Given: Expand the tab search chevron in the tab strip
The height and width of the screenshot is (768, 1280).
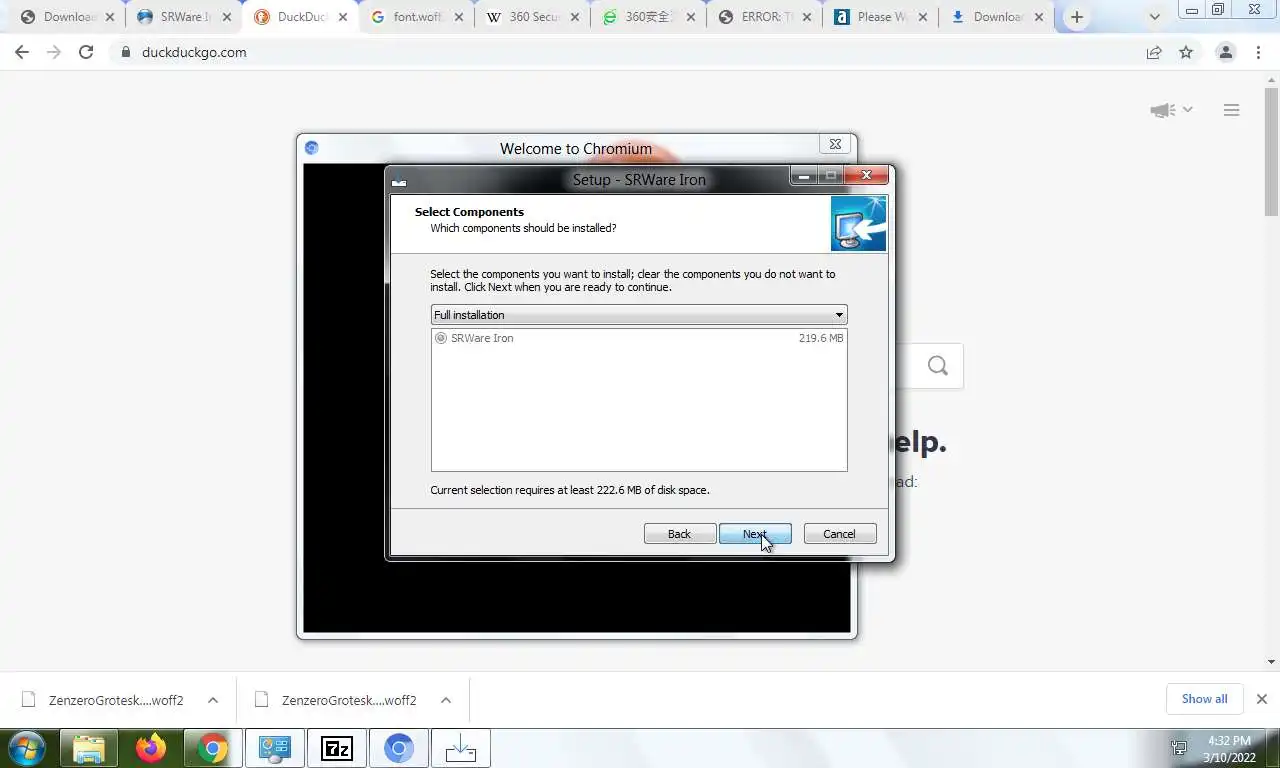Looking at the screenshot, I should click(x=1155, y=17).
